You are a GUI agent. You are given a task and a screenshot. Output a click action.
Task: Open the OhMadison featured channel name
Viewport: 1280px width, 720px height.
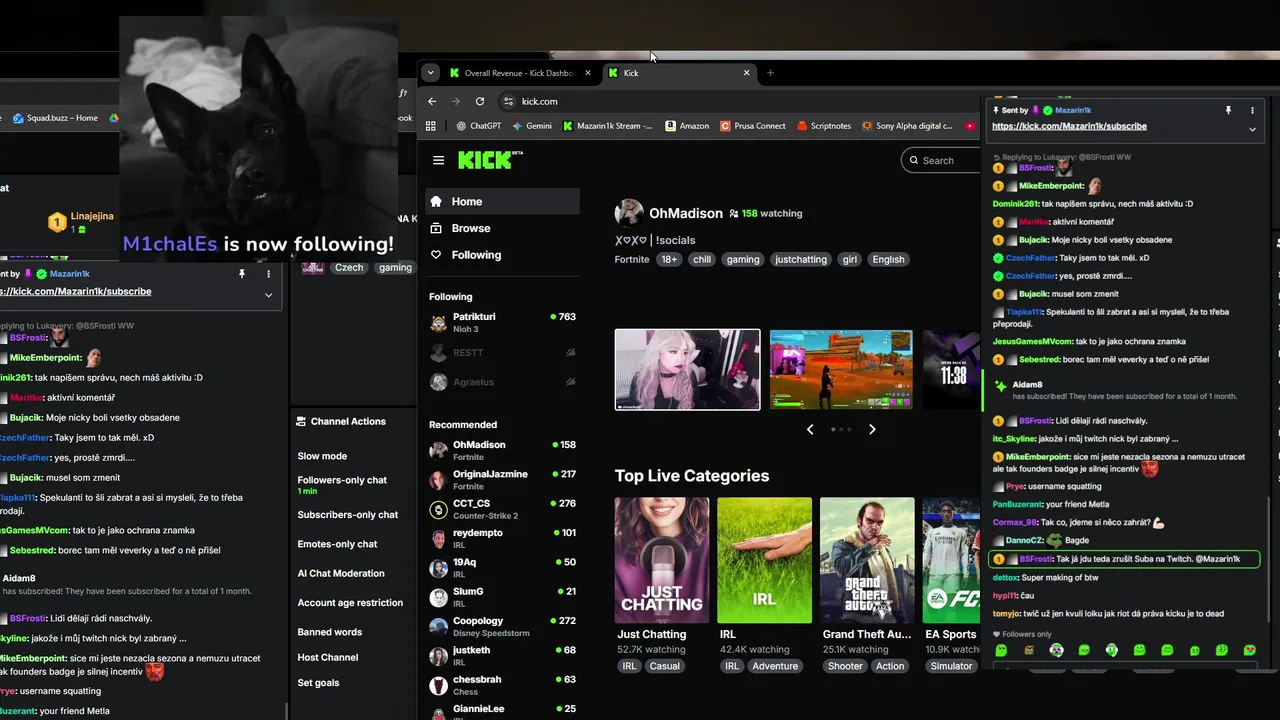point(686,213)
